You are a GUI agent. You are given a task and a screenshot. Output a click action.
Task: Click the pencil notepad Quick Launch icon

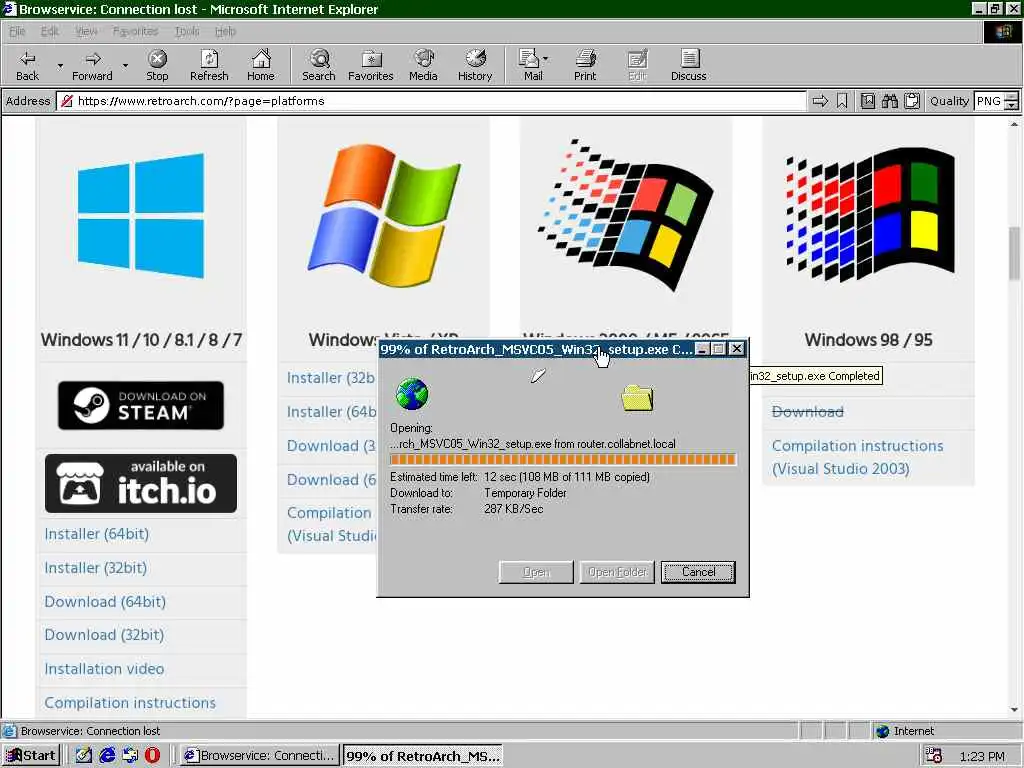(x=84, y=755)
